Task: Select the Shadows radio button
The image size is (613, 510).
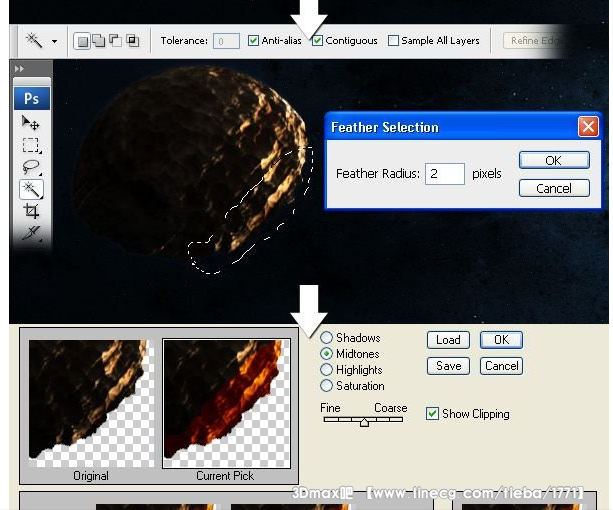Action: point(327,339)
